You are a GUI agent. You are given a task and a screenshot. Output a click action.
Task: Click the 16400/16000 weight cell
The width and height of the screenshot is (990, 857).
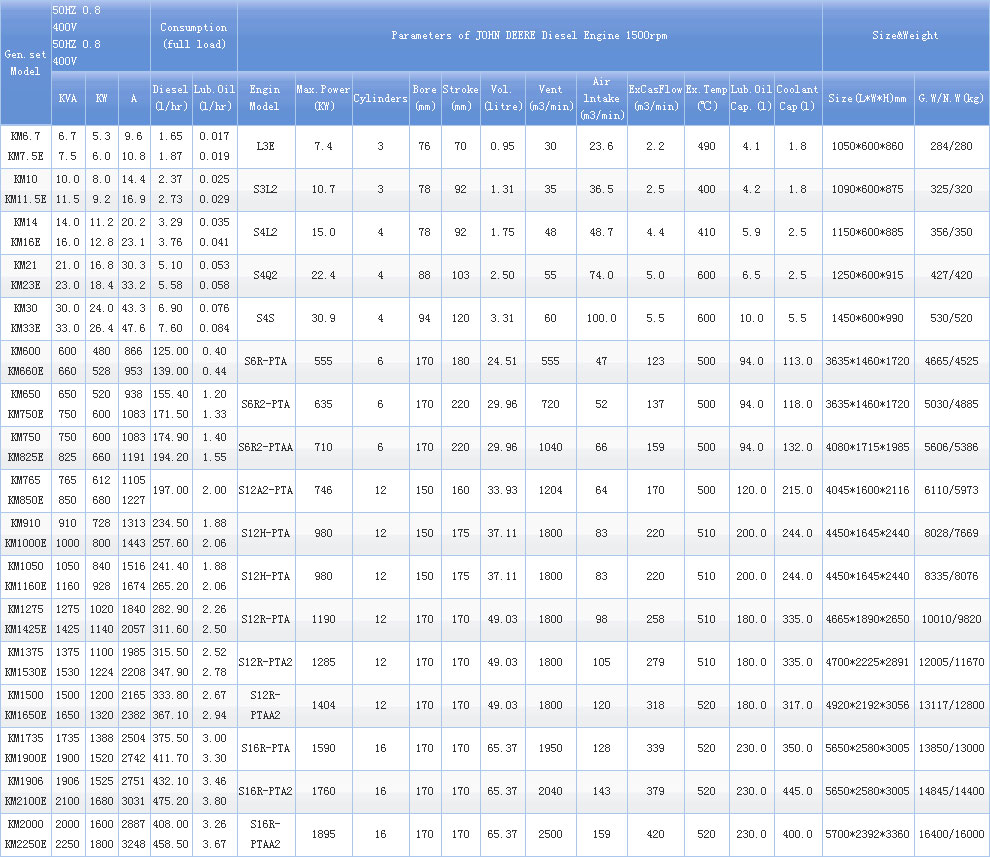951,834
